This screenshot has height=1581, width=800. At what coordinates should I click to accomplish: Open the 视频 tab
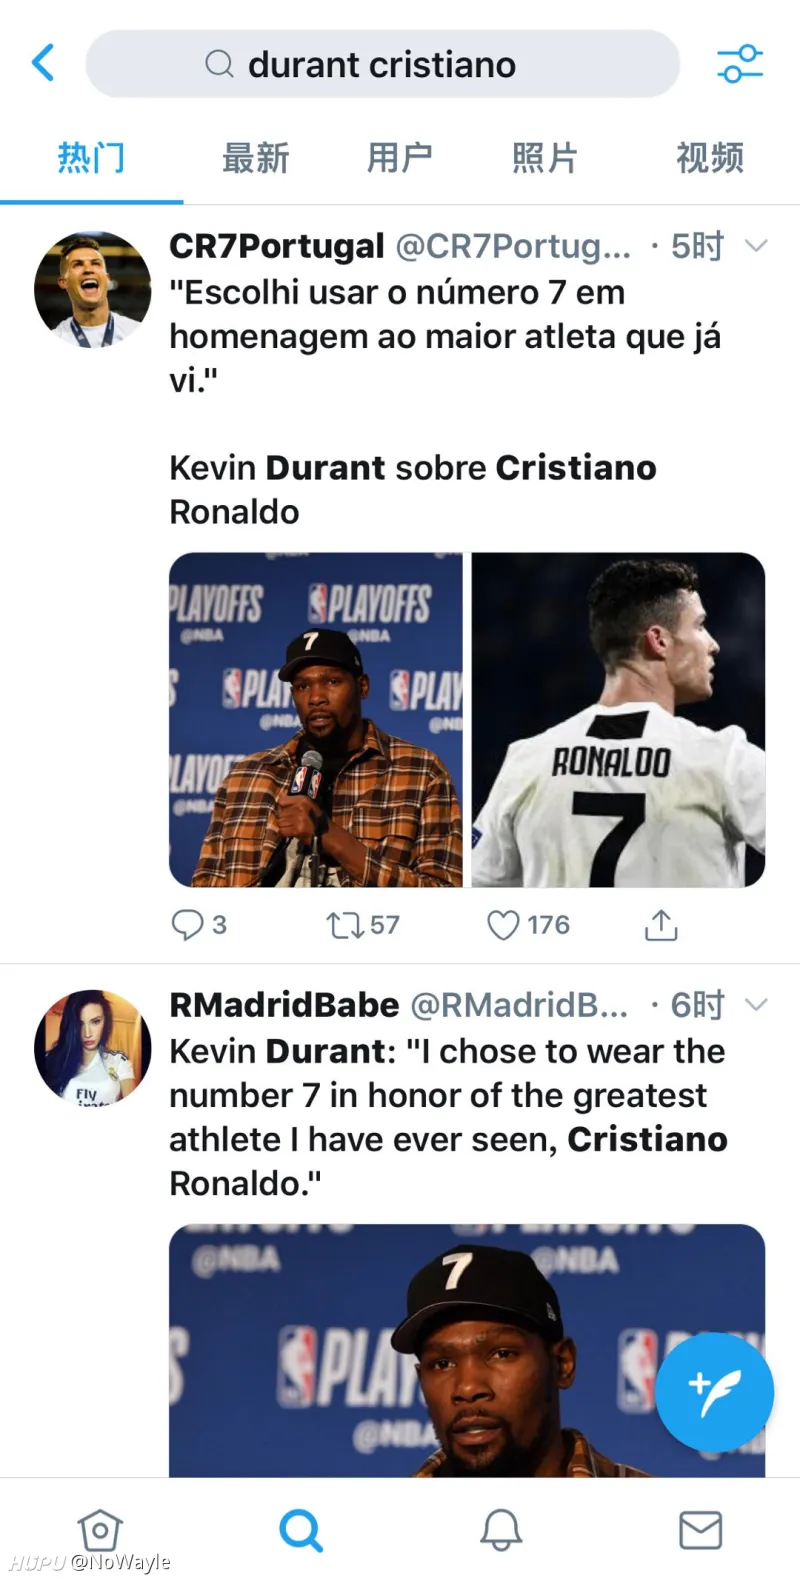[x=710, y=158]
